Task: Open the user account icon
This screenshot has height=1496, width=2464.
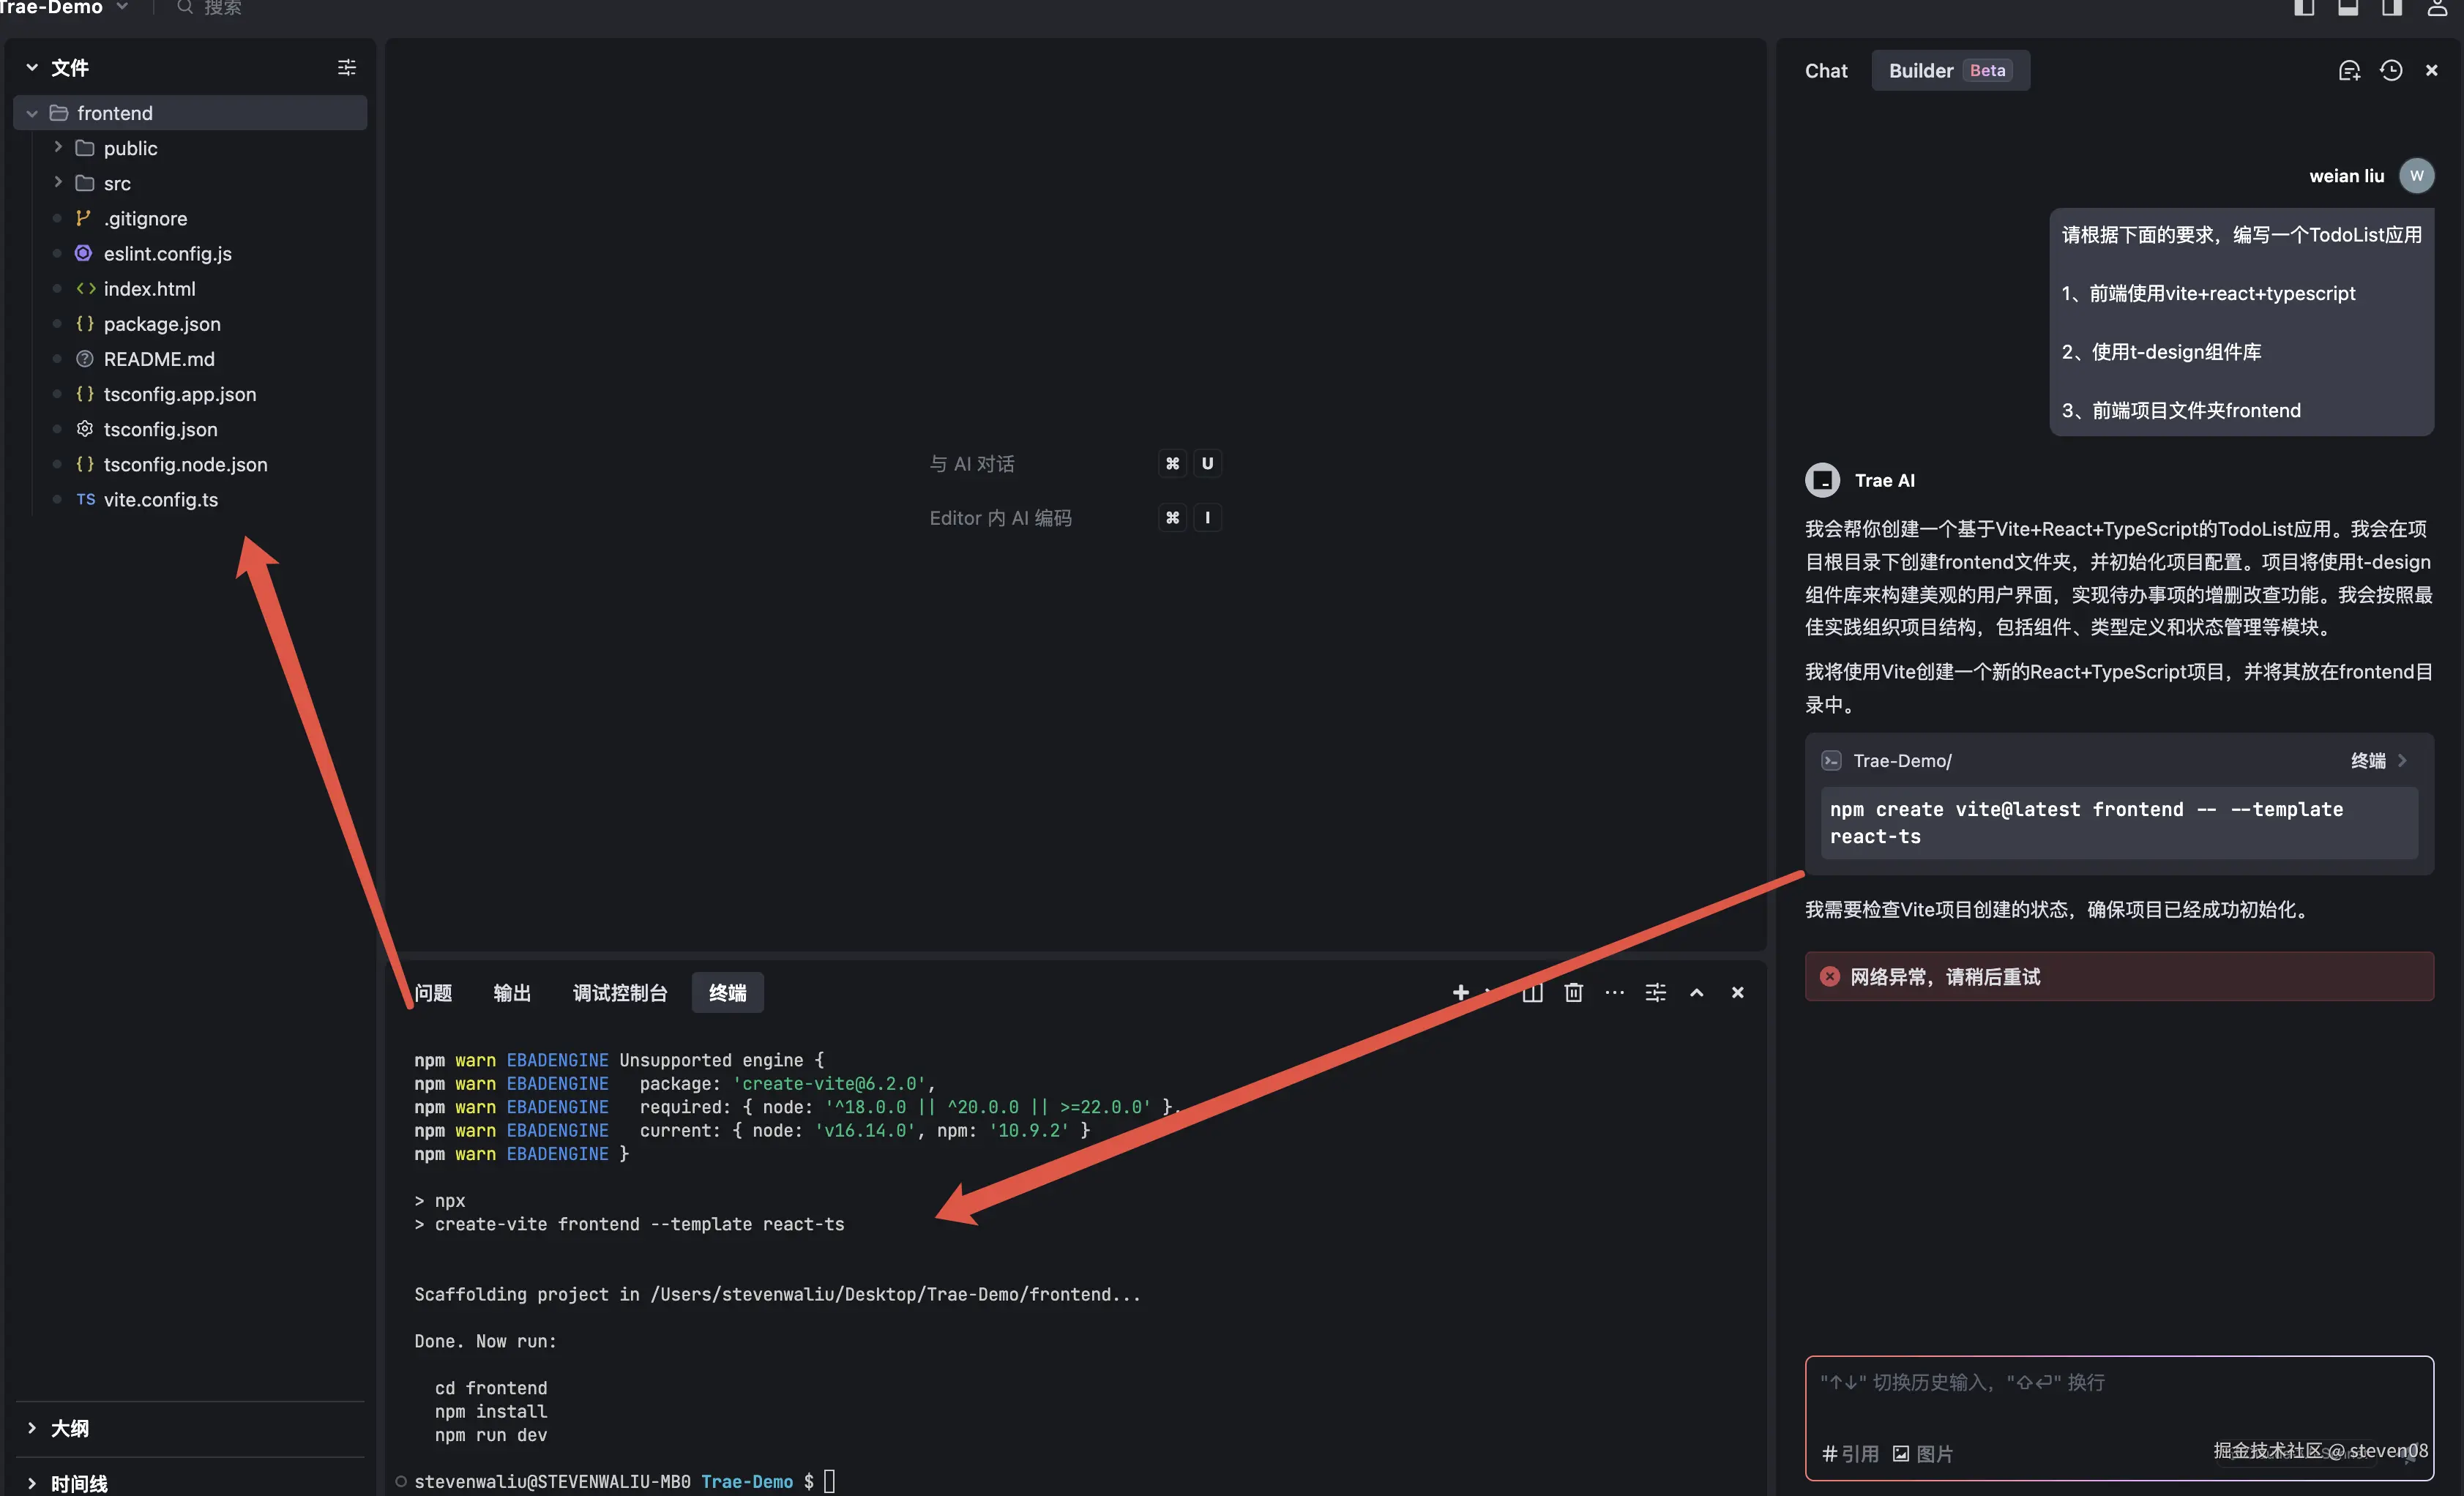Action: [2437, 8]
